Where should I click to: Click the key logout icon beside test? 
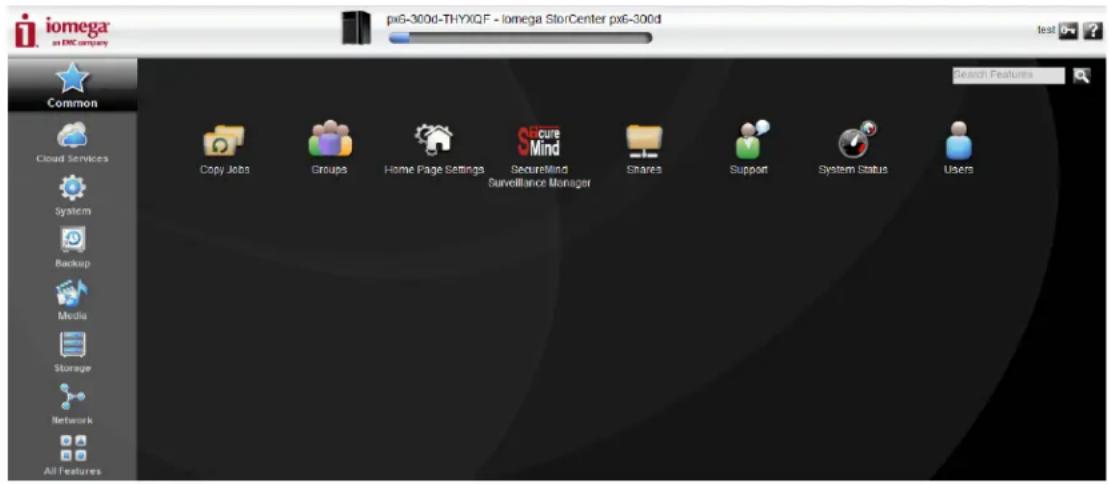pyautogui.click(x=1067, y=31)
